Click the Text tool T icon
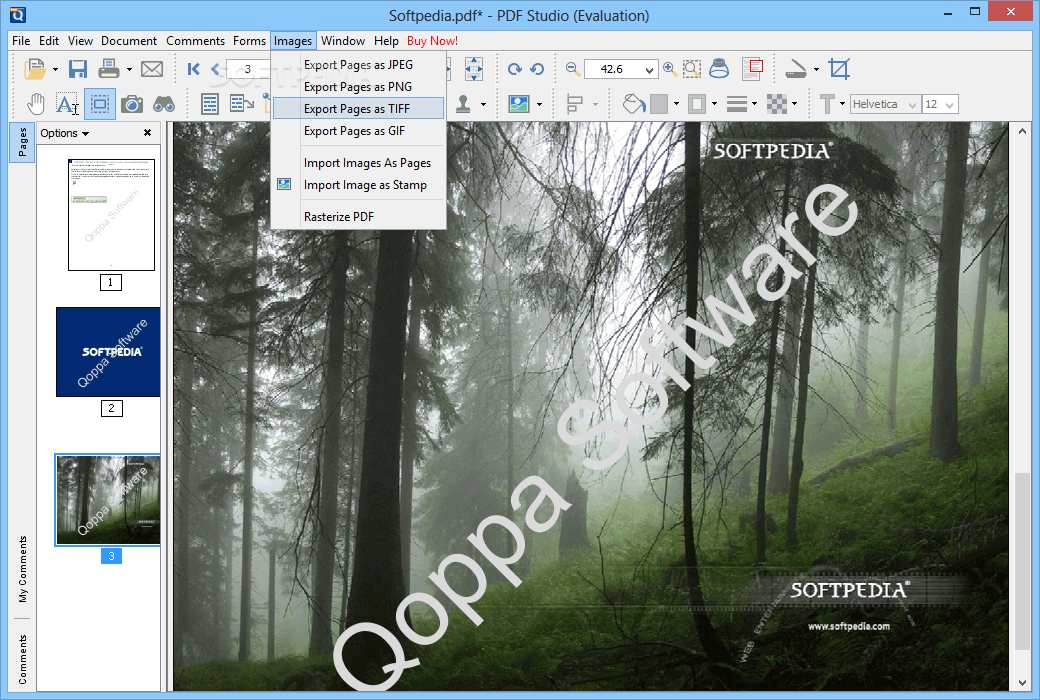Image resolution: width=1040 pixels, height=700 pixels. [827, 104]
